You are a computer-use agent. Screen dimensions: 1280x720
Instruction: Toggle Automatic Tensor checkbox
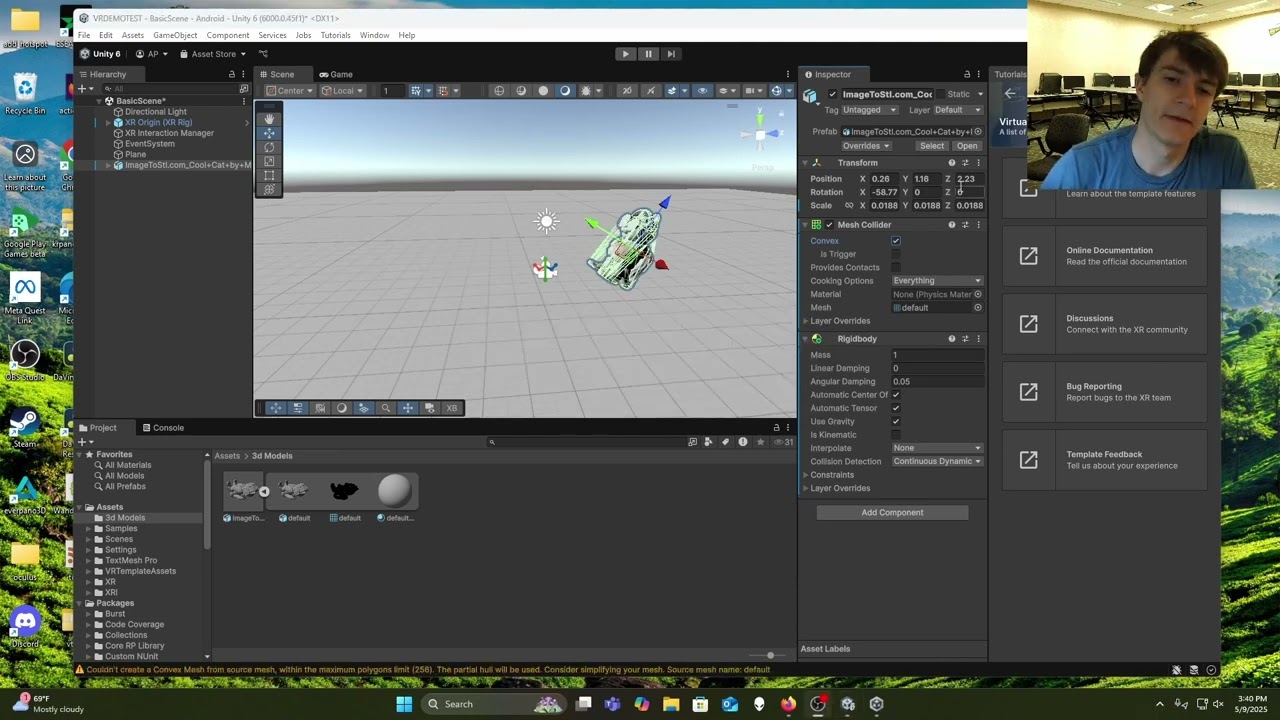point(896,408)
